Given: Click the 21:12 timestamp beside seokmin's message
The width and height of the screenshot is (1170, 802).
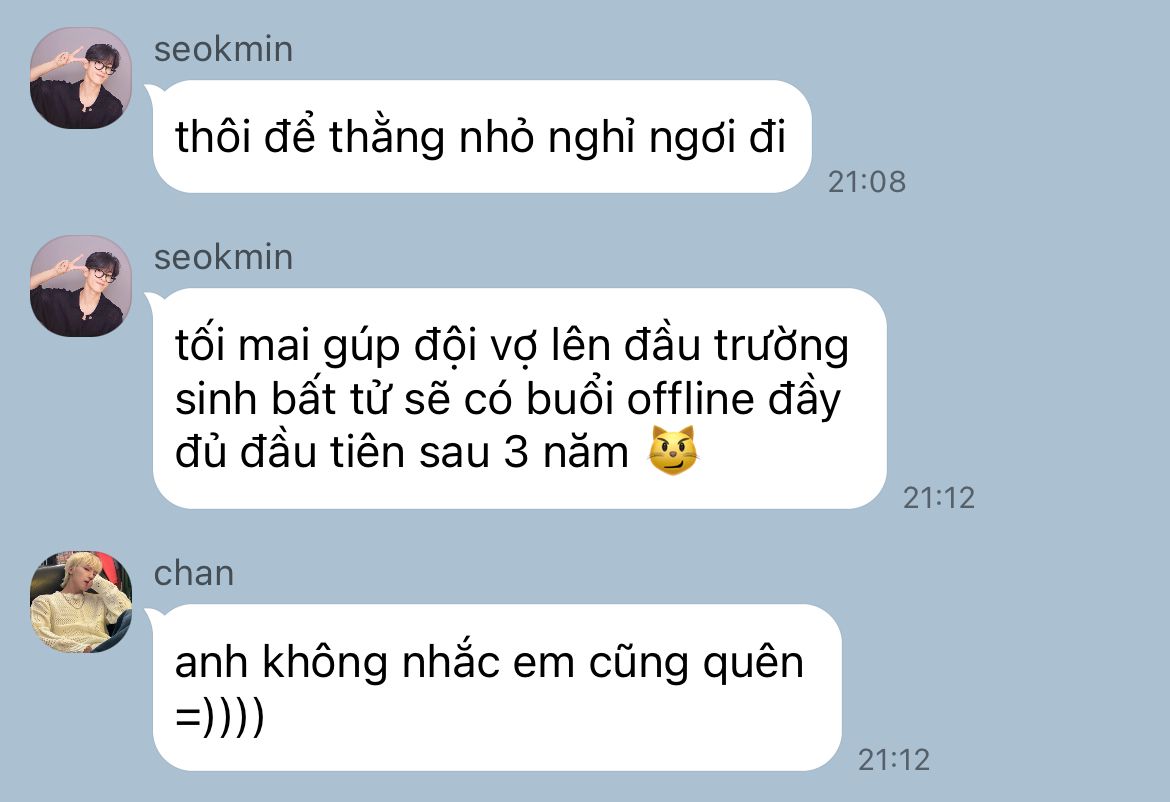Looking at the screenshot, I should coord(939,498).
